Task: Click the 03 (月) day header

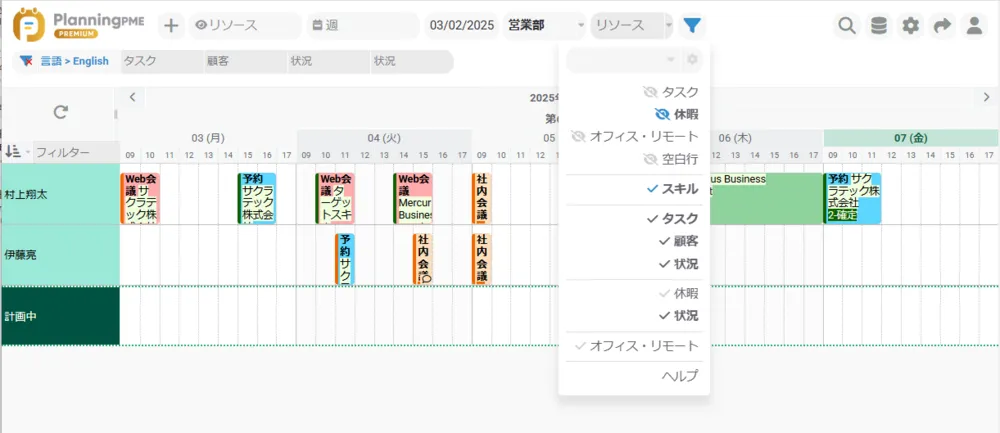Action: point(208,138)
